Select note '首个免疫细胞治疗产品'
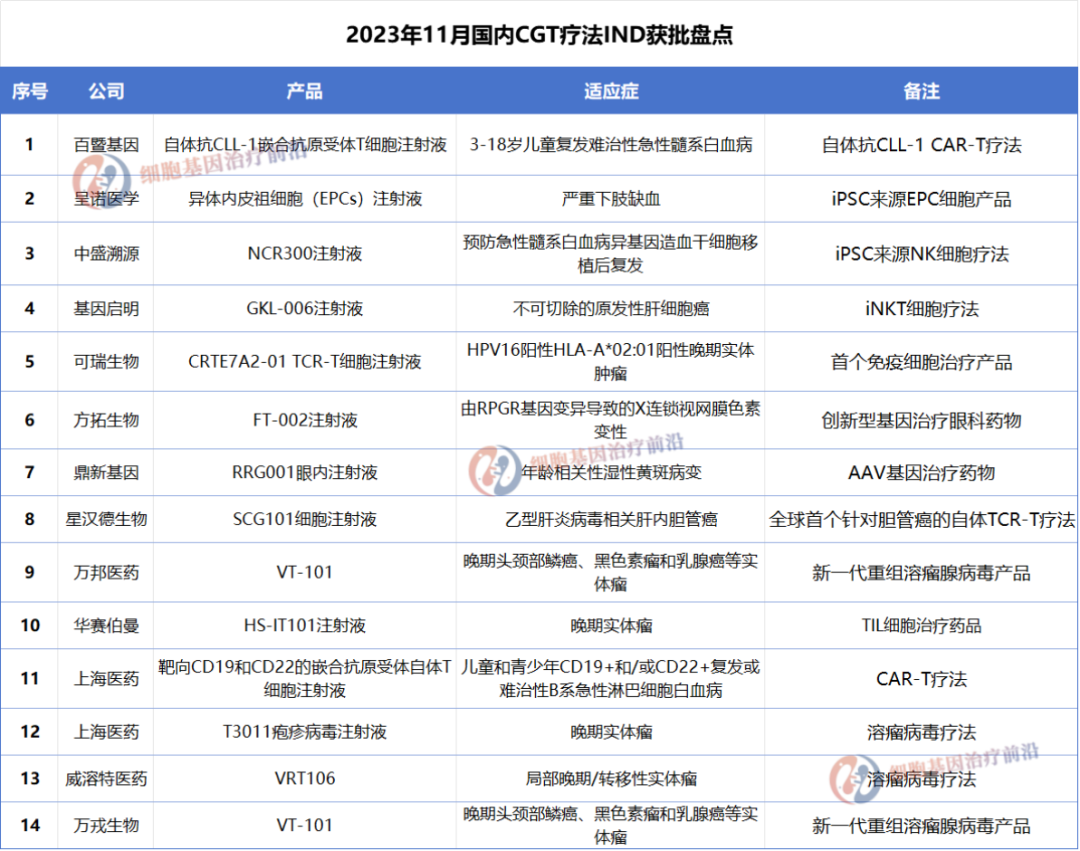Viewport: 1080px width, 851px height. (x=922, y=362)
